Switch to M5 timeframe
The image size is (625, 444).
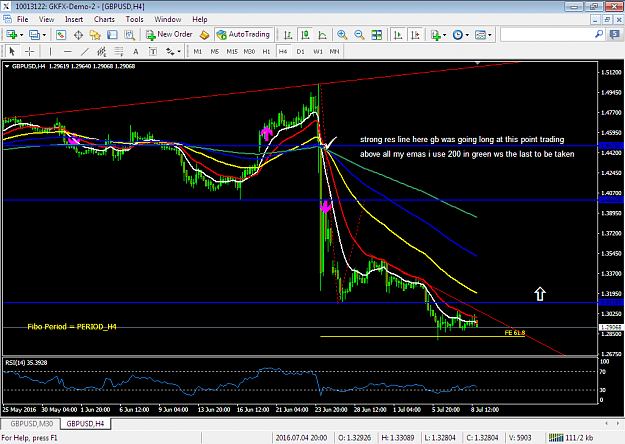click(215, 51)
